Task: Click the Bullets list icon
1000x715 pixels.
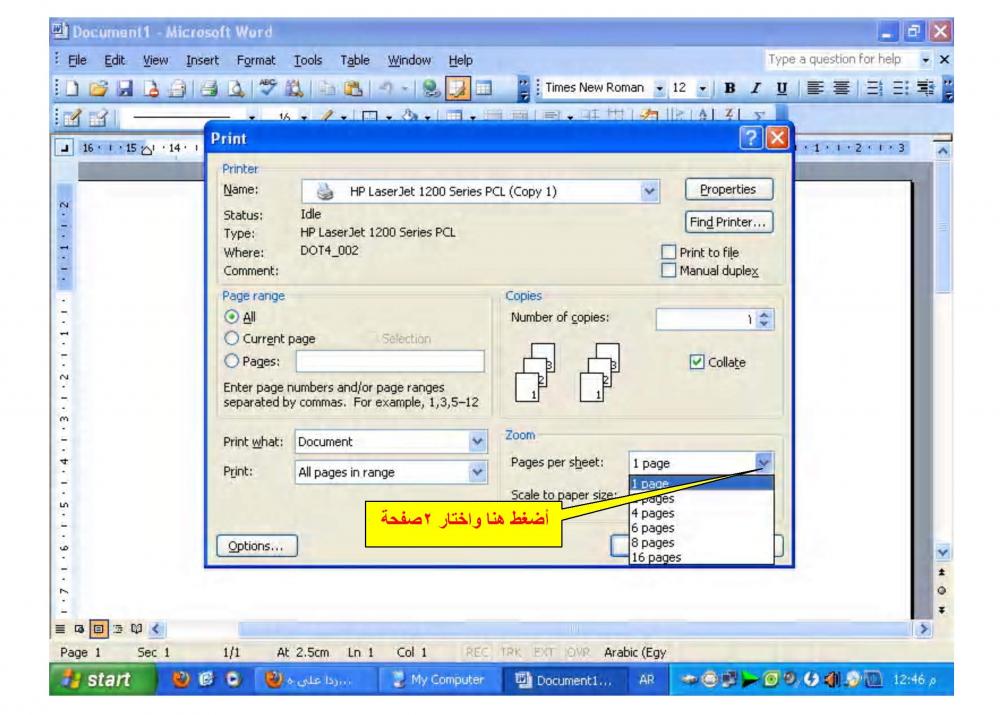Action: coord(900,88)
